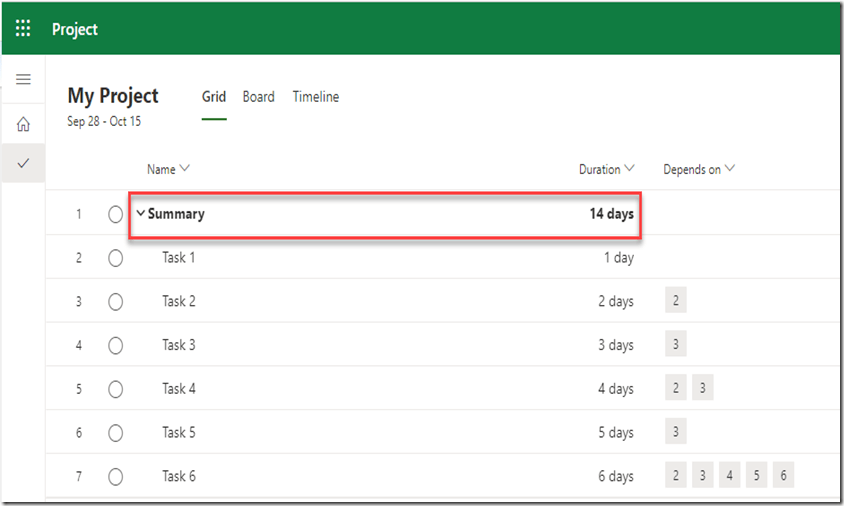Select the Task 5 duration cell

pos(614,433)
